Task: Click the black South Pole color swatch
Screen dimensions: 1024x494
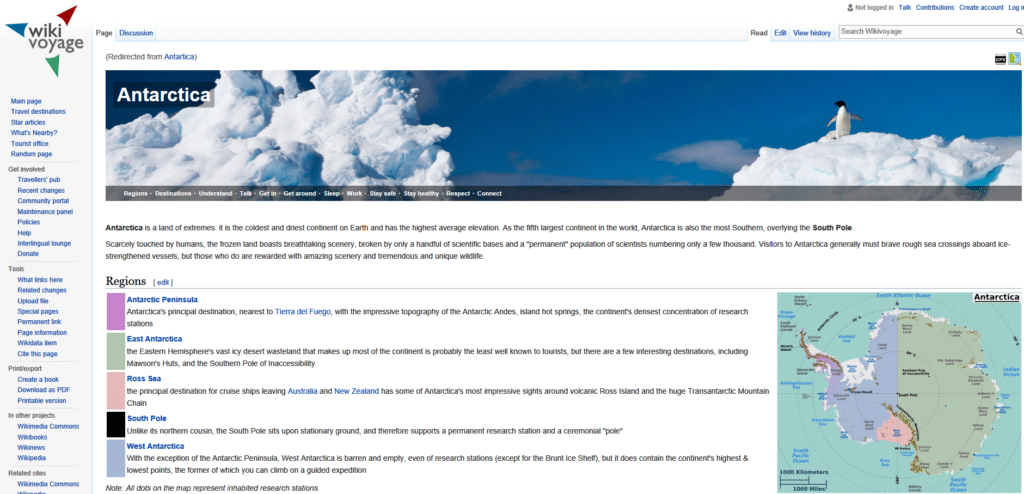Action: 116,425
